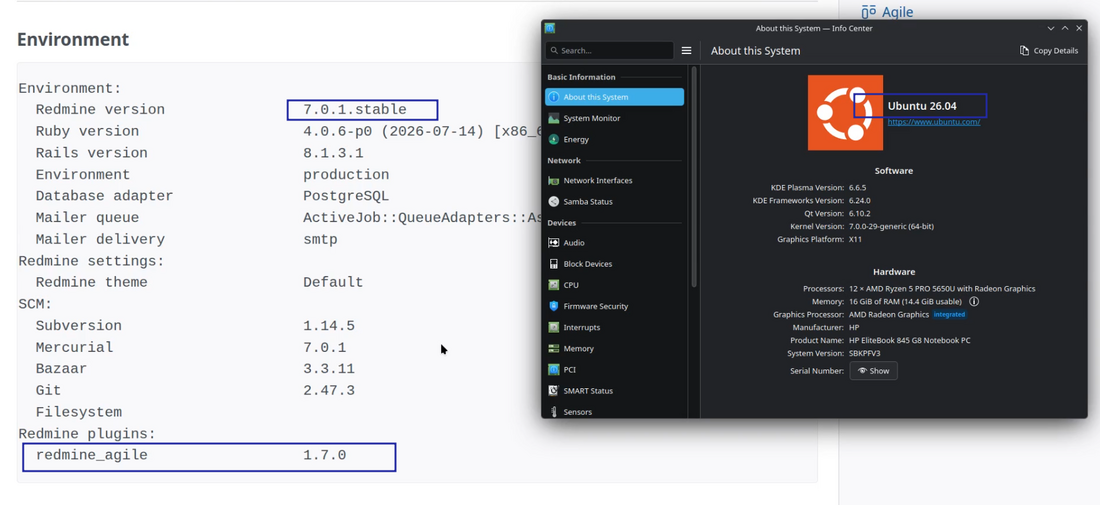Click the Samba Status icon
This screenshot has height=505, width=1100.
tap(554, 201)
